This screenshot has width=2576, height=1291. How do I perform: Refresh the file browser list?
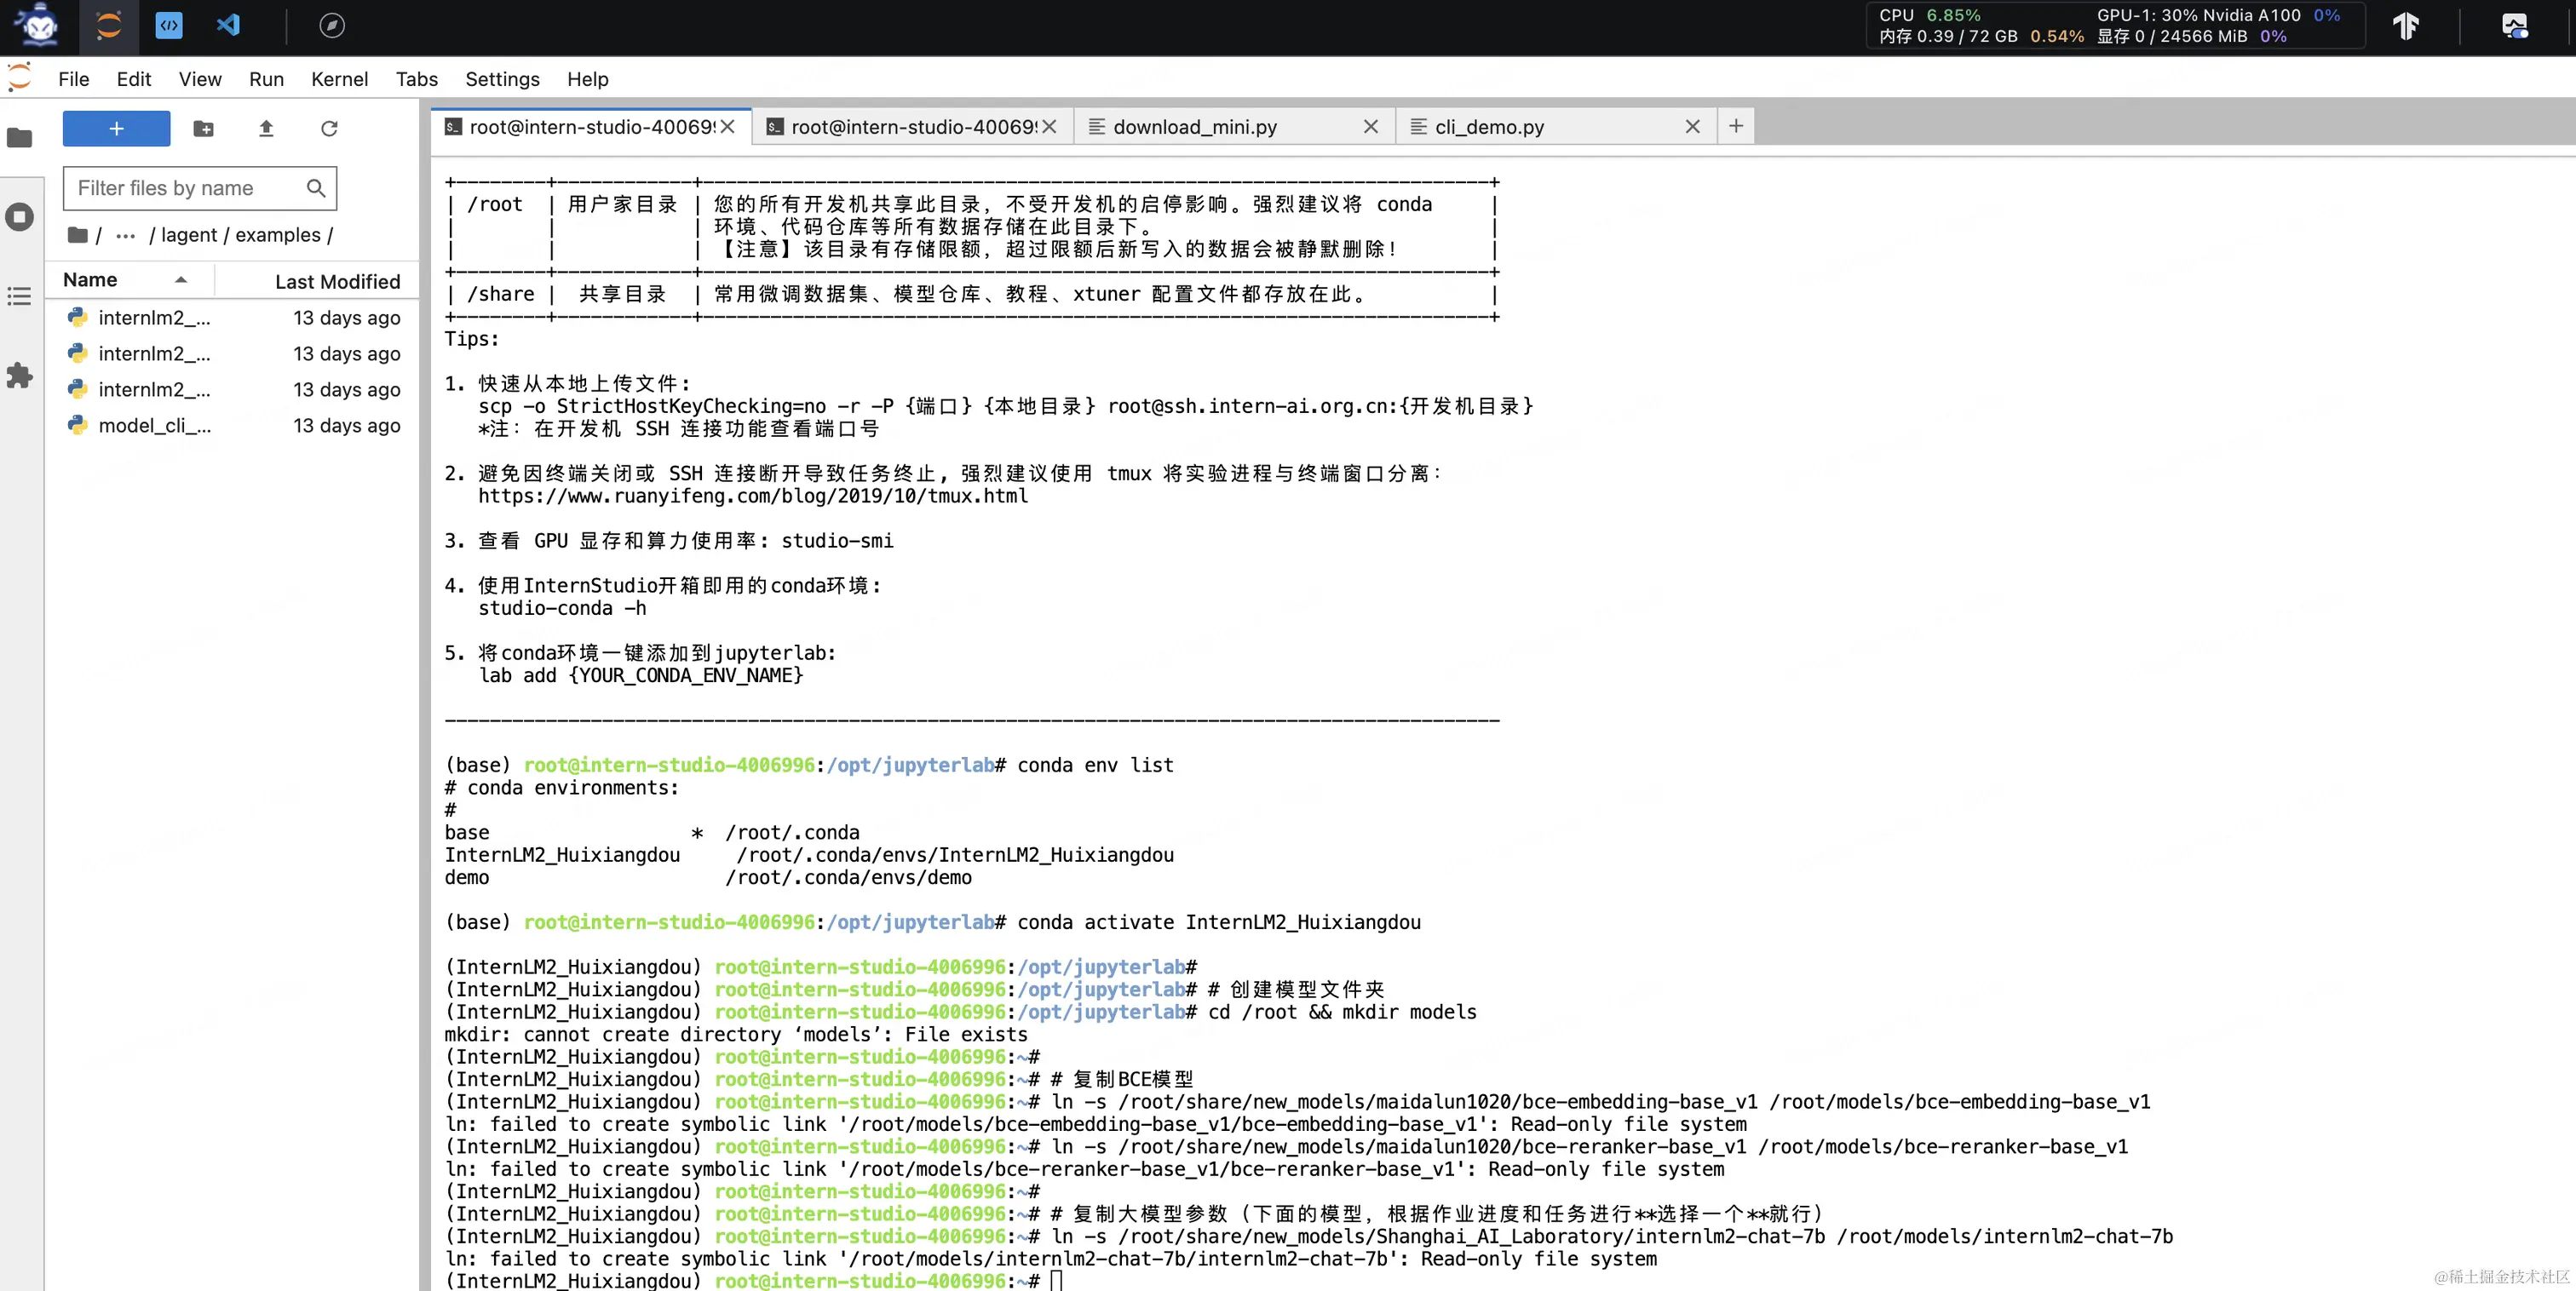[x=329, y=129]
